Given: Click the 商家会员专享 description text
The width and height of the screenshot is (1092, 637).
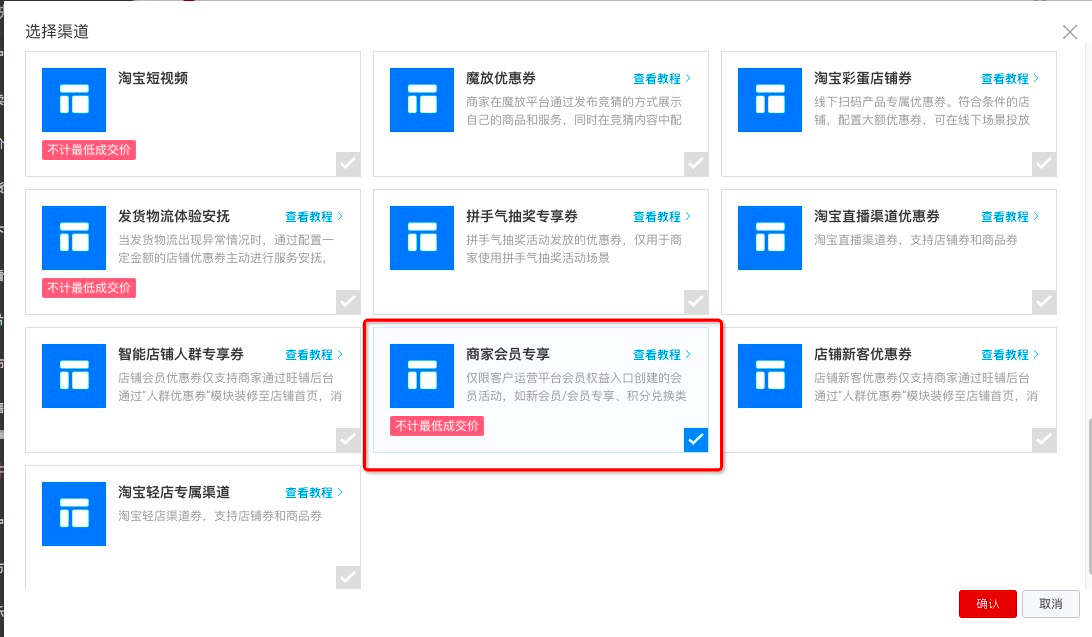Looking at the screenshot, I should [x=577, y=386].
